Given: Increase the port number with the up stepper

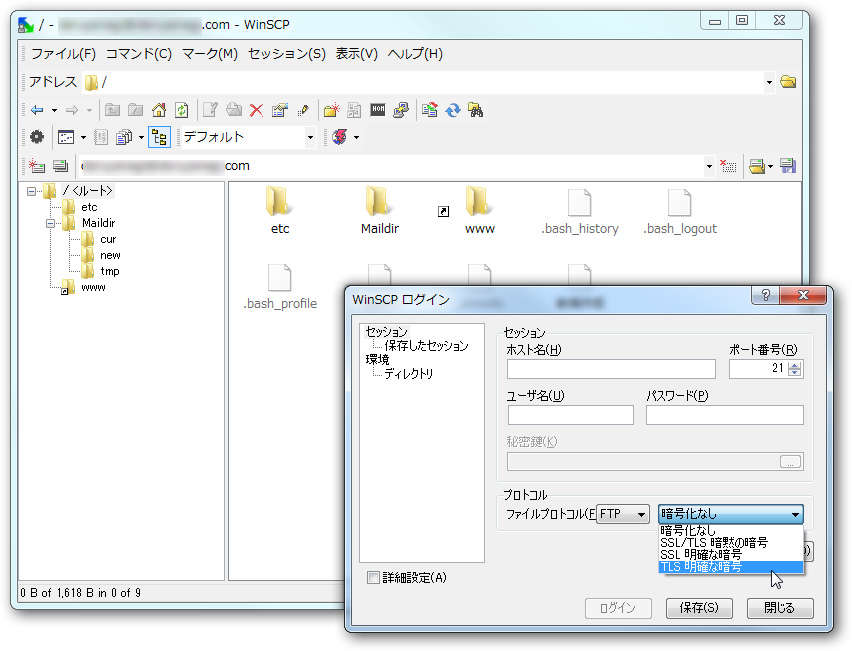Looking at the screenshot, I should click(x=796, y=364).
